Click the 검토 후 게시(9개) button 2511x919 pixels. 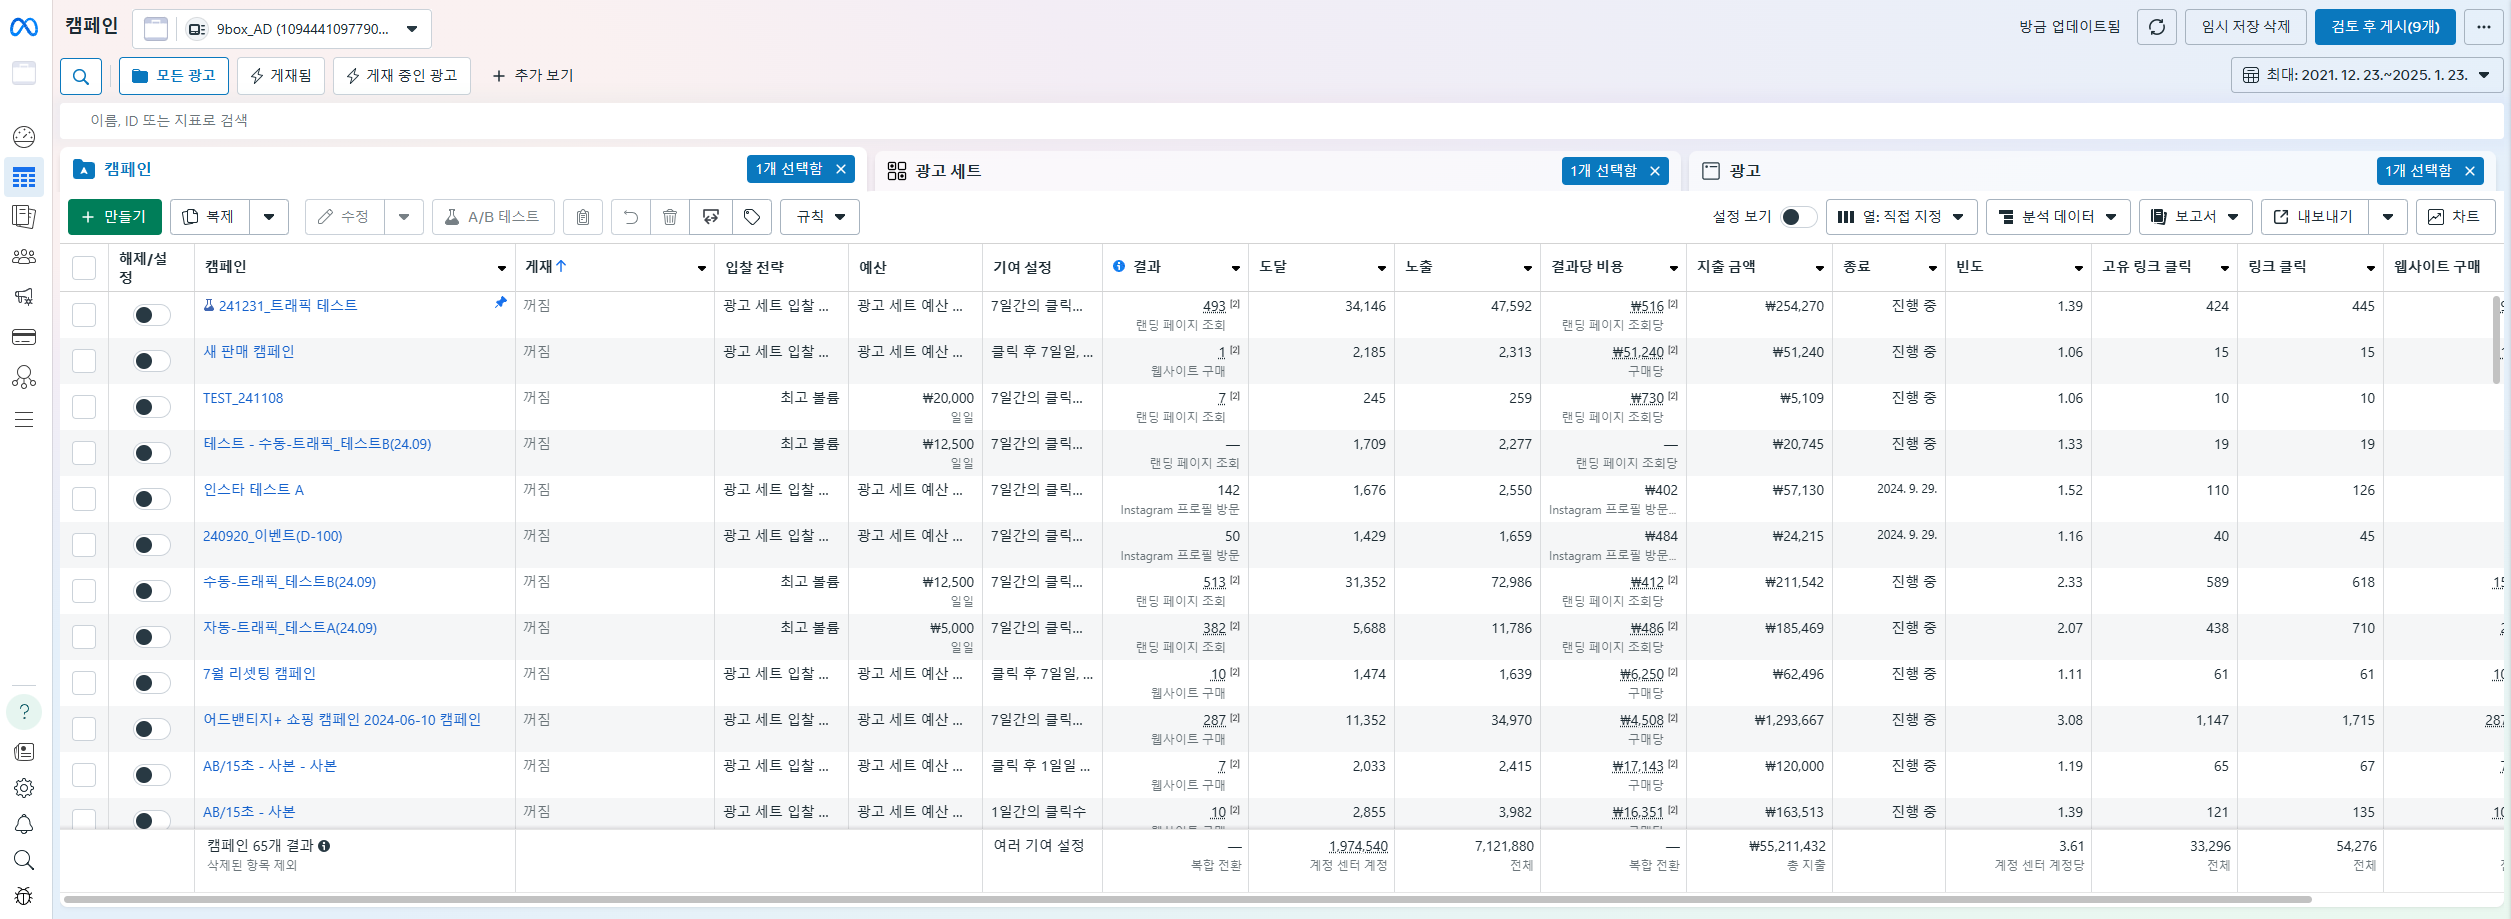click(x=2385, y=27)
